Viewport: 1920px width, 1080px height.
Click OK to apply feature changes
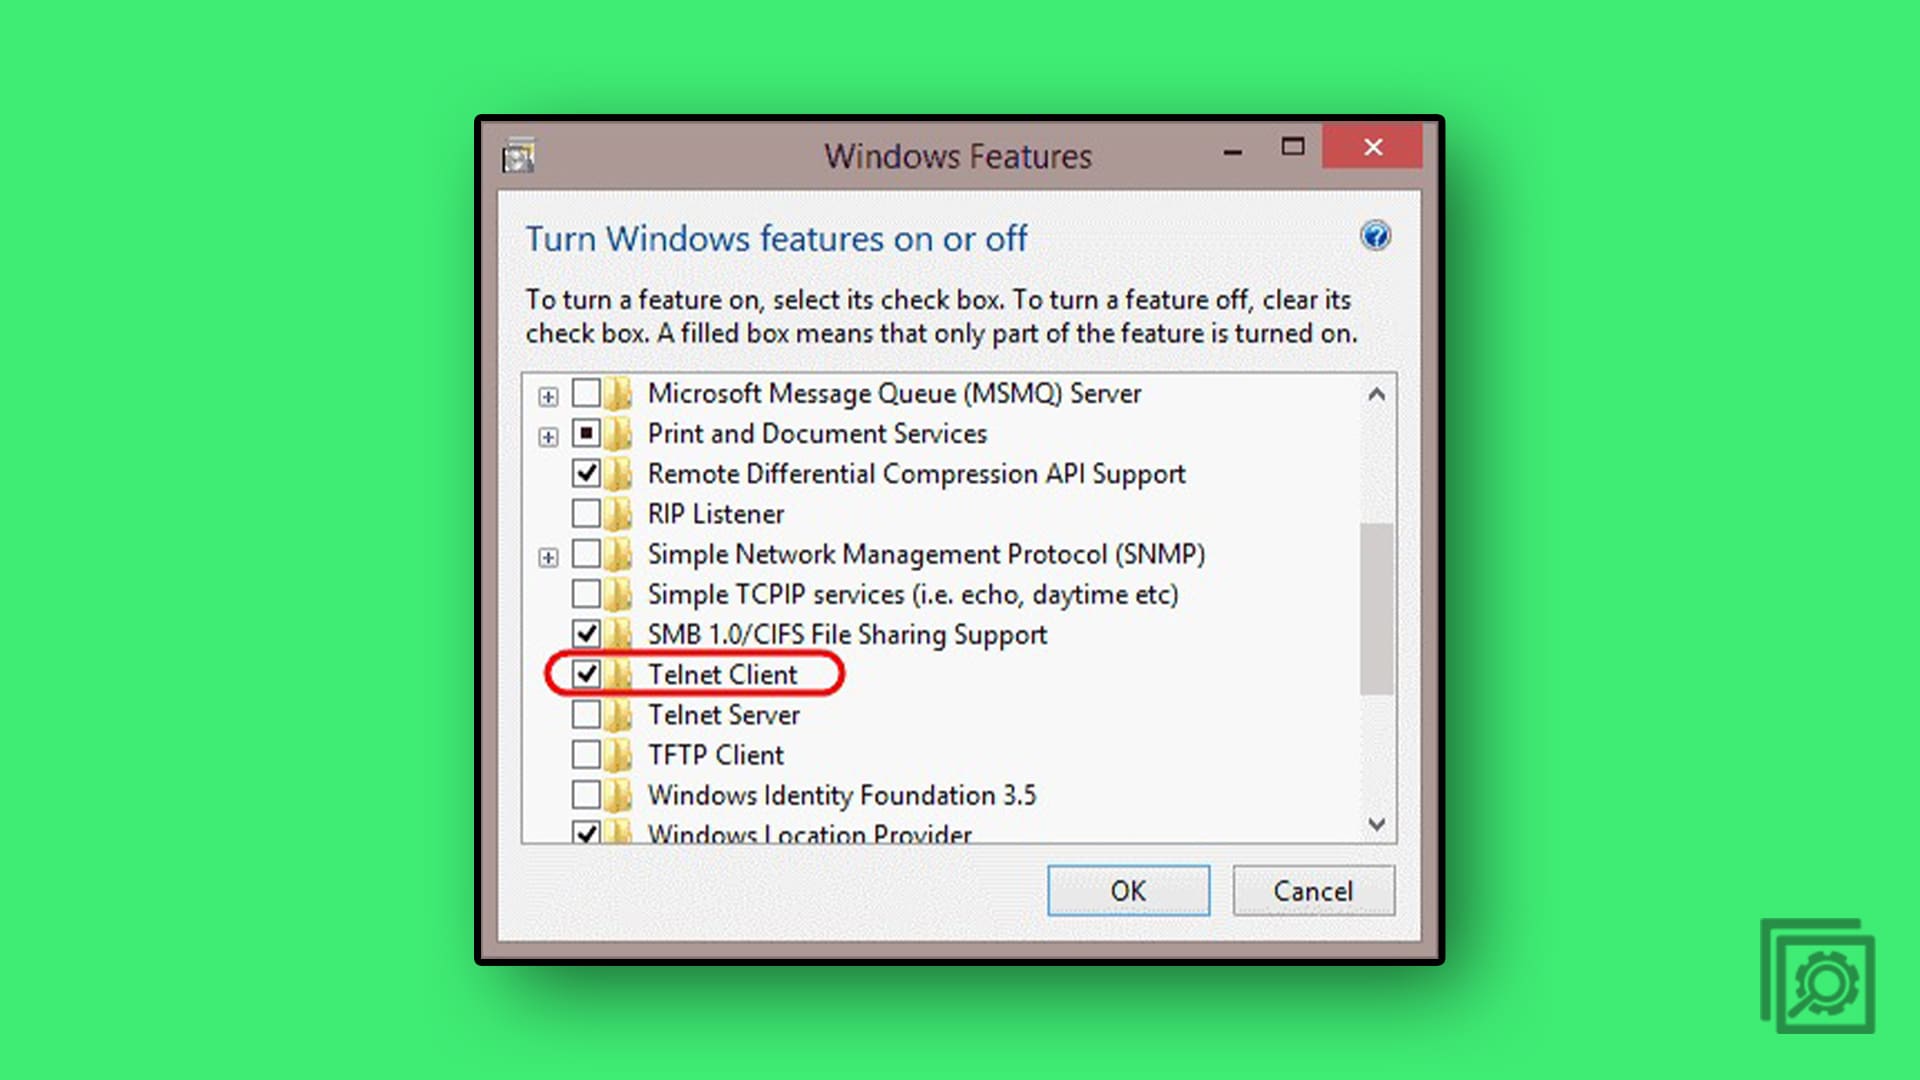tap(1128, 890)
